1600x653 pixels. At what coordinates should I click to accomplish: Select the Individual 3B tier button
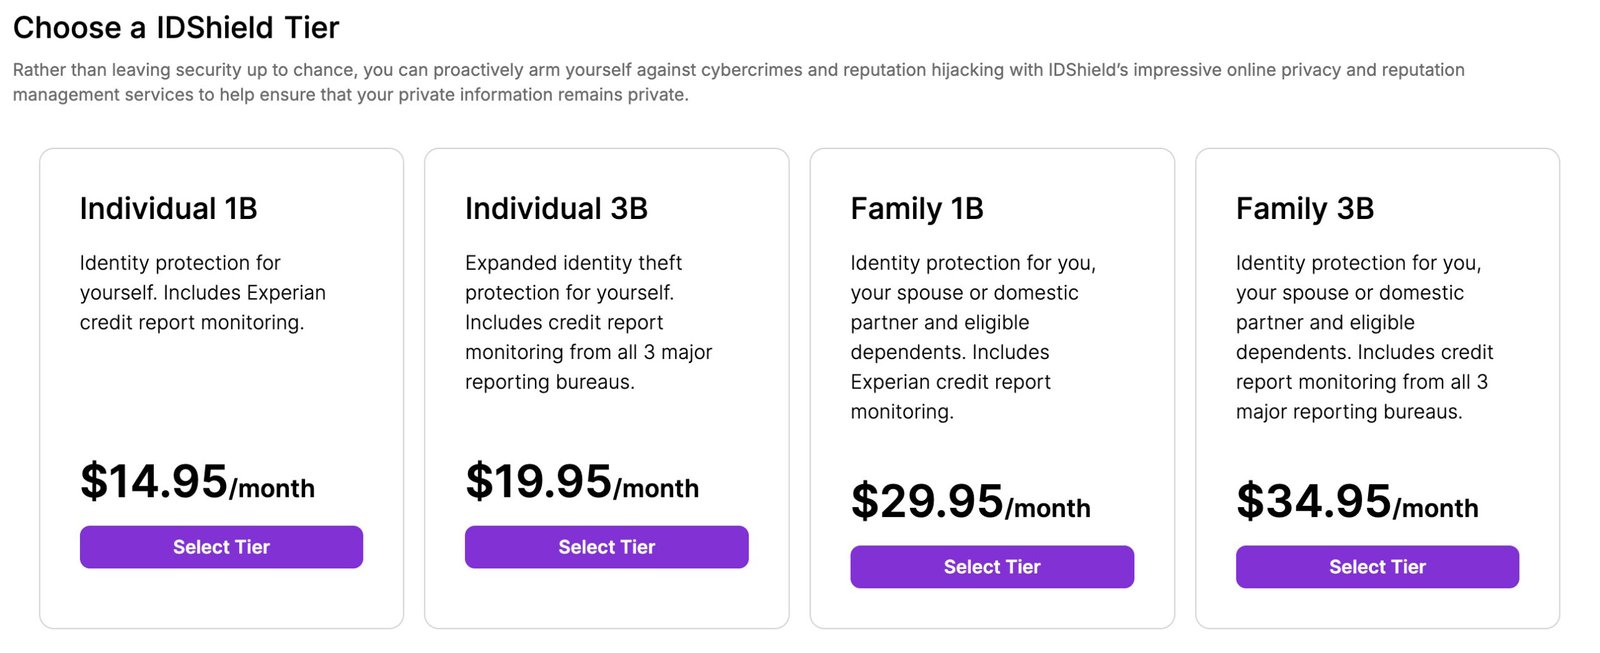click(x=606, y=547)
